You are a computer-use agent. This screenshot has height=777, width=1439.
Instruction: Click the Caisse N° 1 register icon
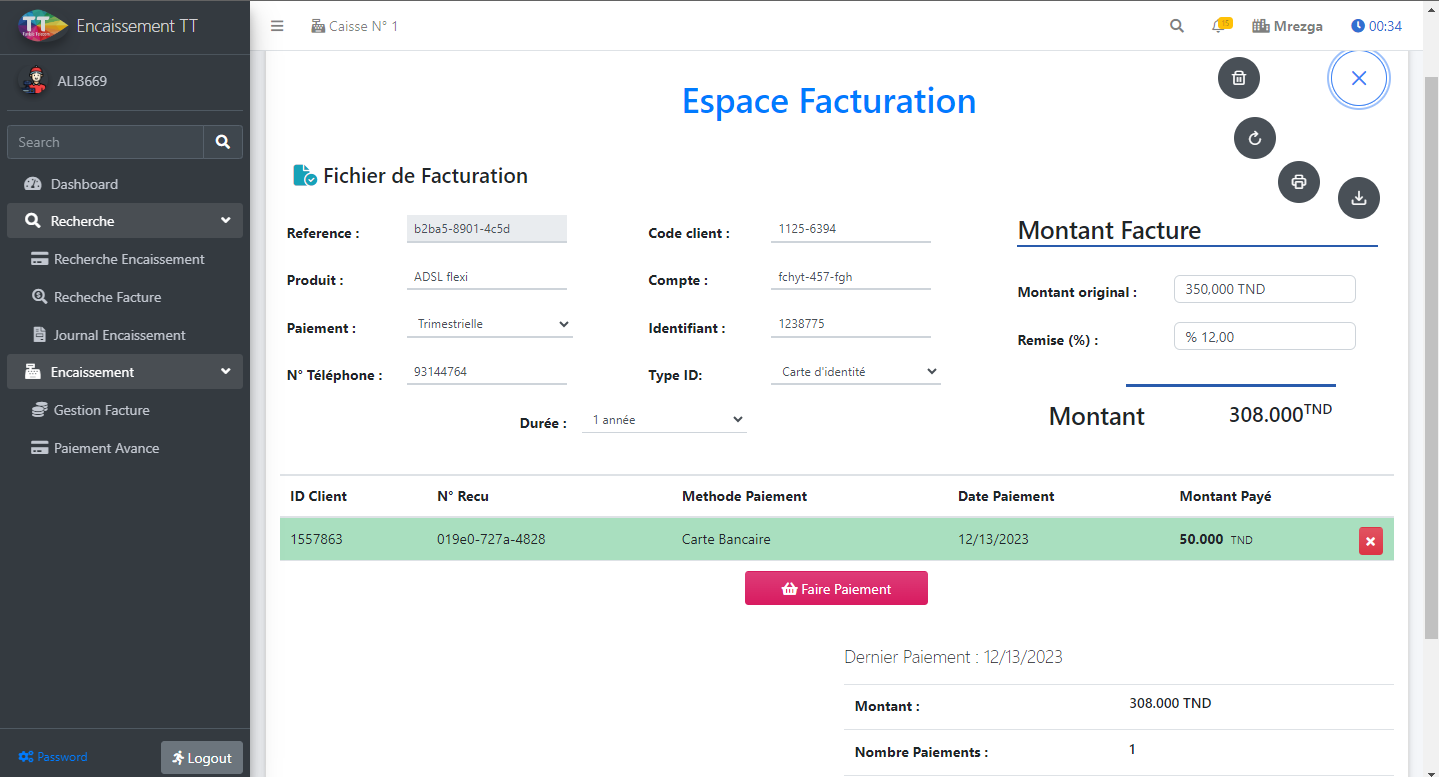coord(319,26)
